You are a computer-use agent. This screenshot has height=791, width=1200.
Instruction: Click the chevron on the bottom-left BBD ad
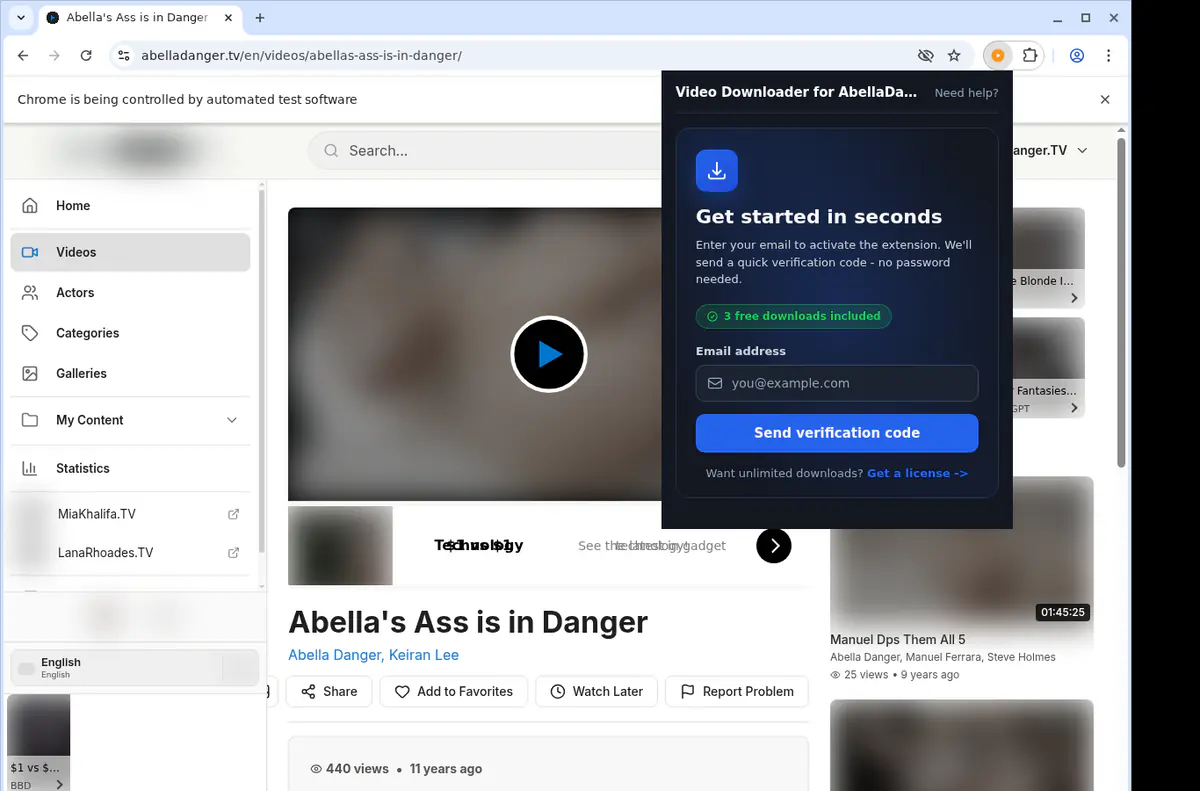coord(60,785)
